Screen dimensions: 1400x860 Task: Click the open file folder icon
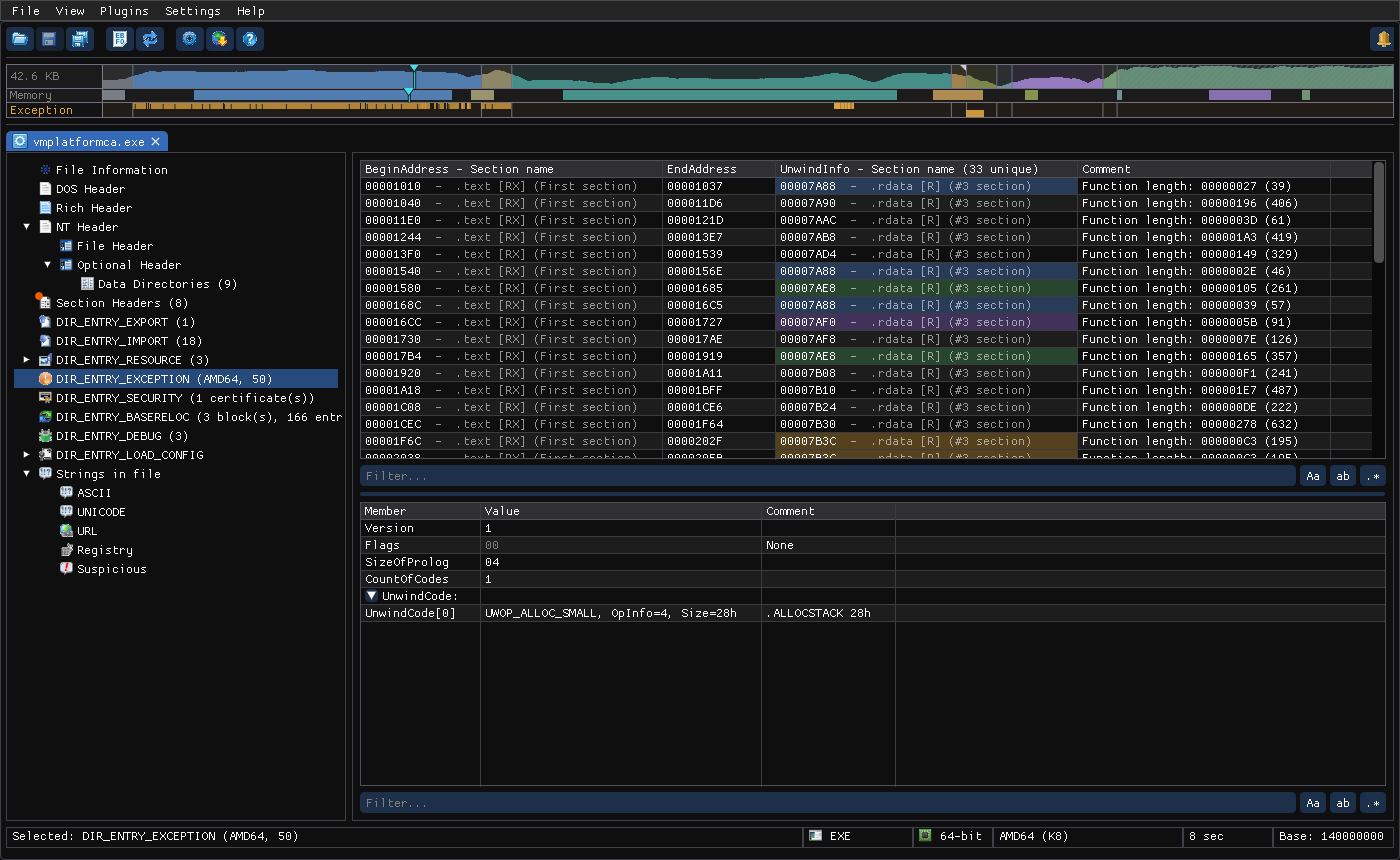point(20,39)
